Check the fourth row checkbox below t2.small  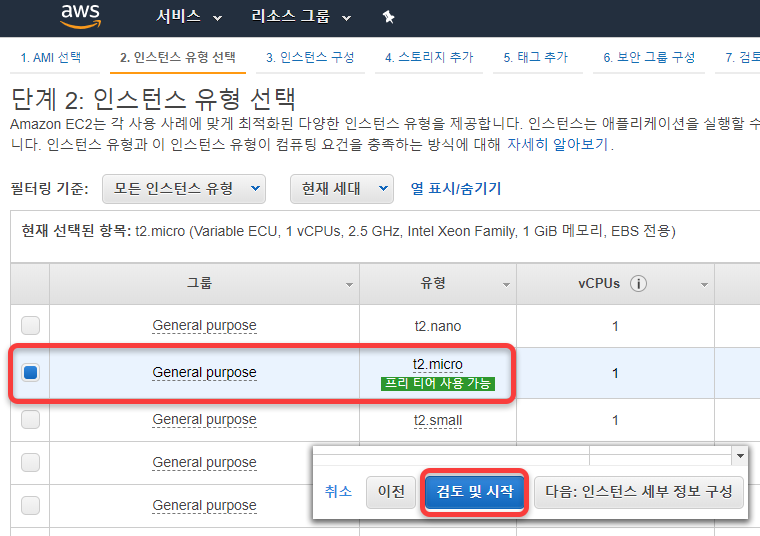(x=31, y=462)
